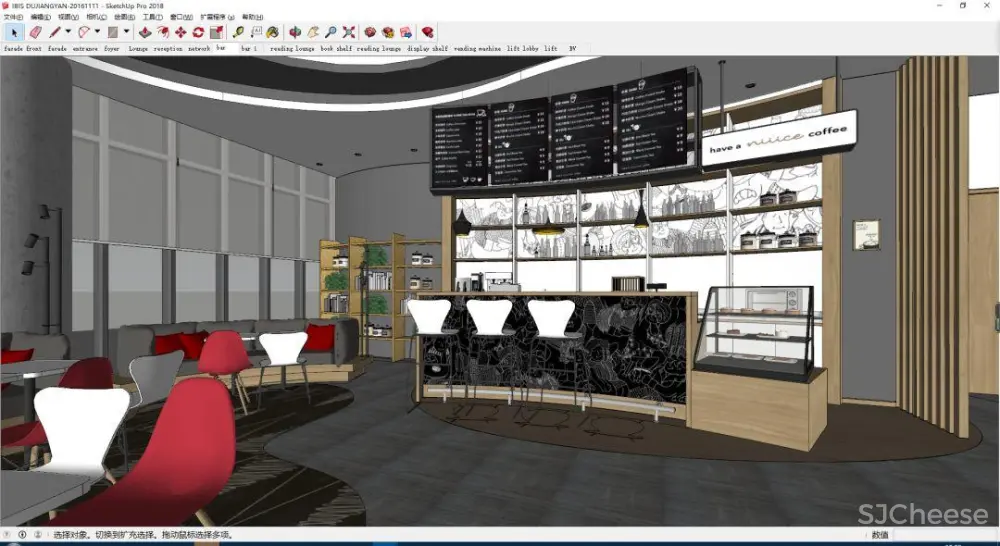Expand the Line tool dropdown arrow

67,32
